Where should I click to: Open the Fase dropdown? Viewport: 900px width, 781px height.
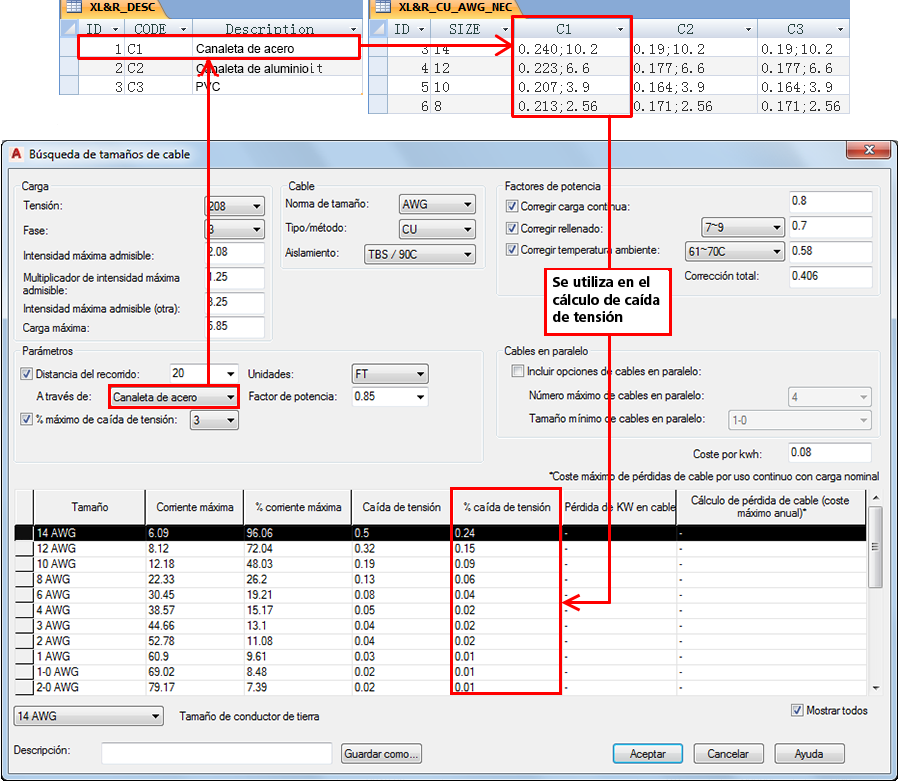[256, 230]
